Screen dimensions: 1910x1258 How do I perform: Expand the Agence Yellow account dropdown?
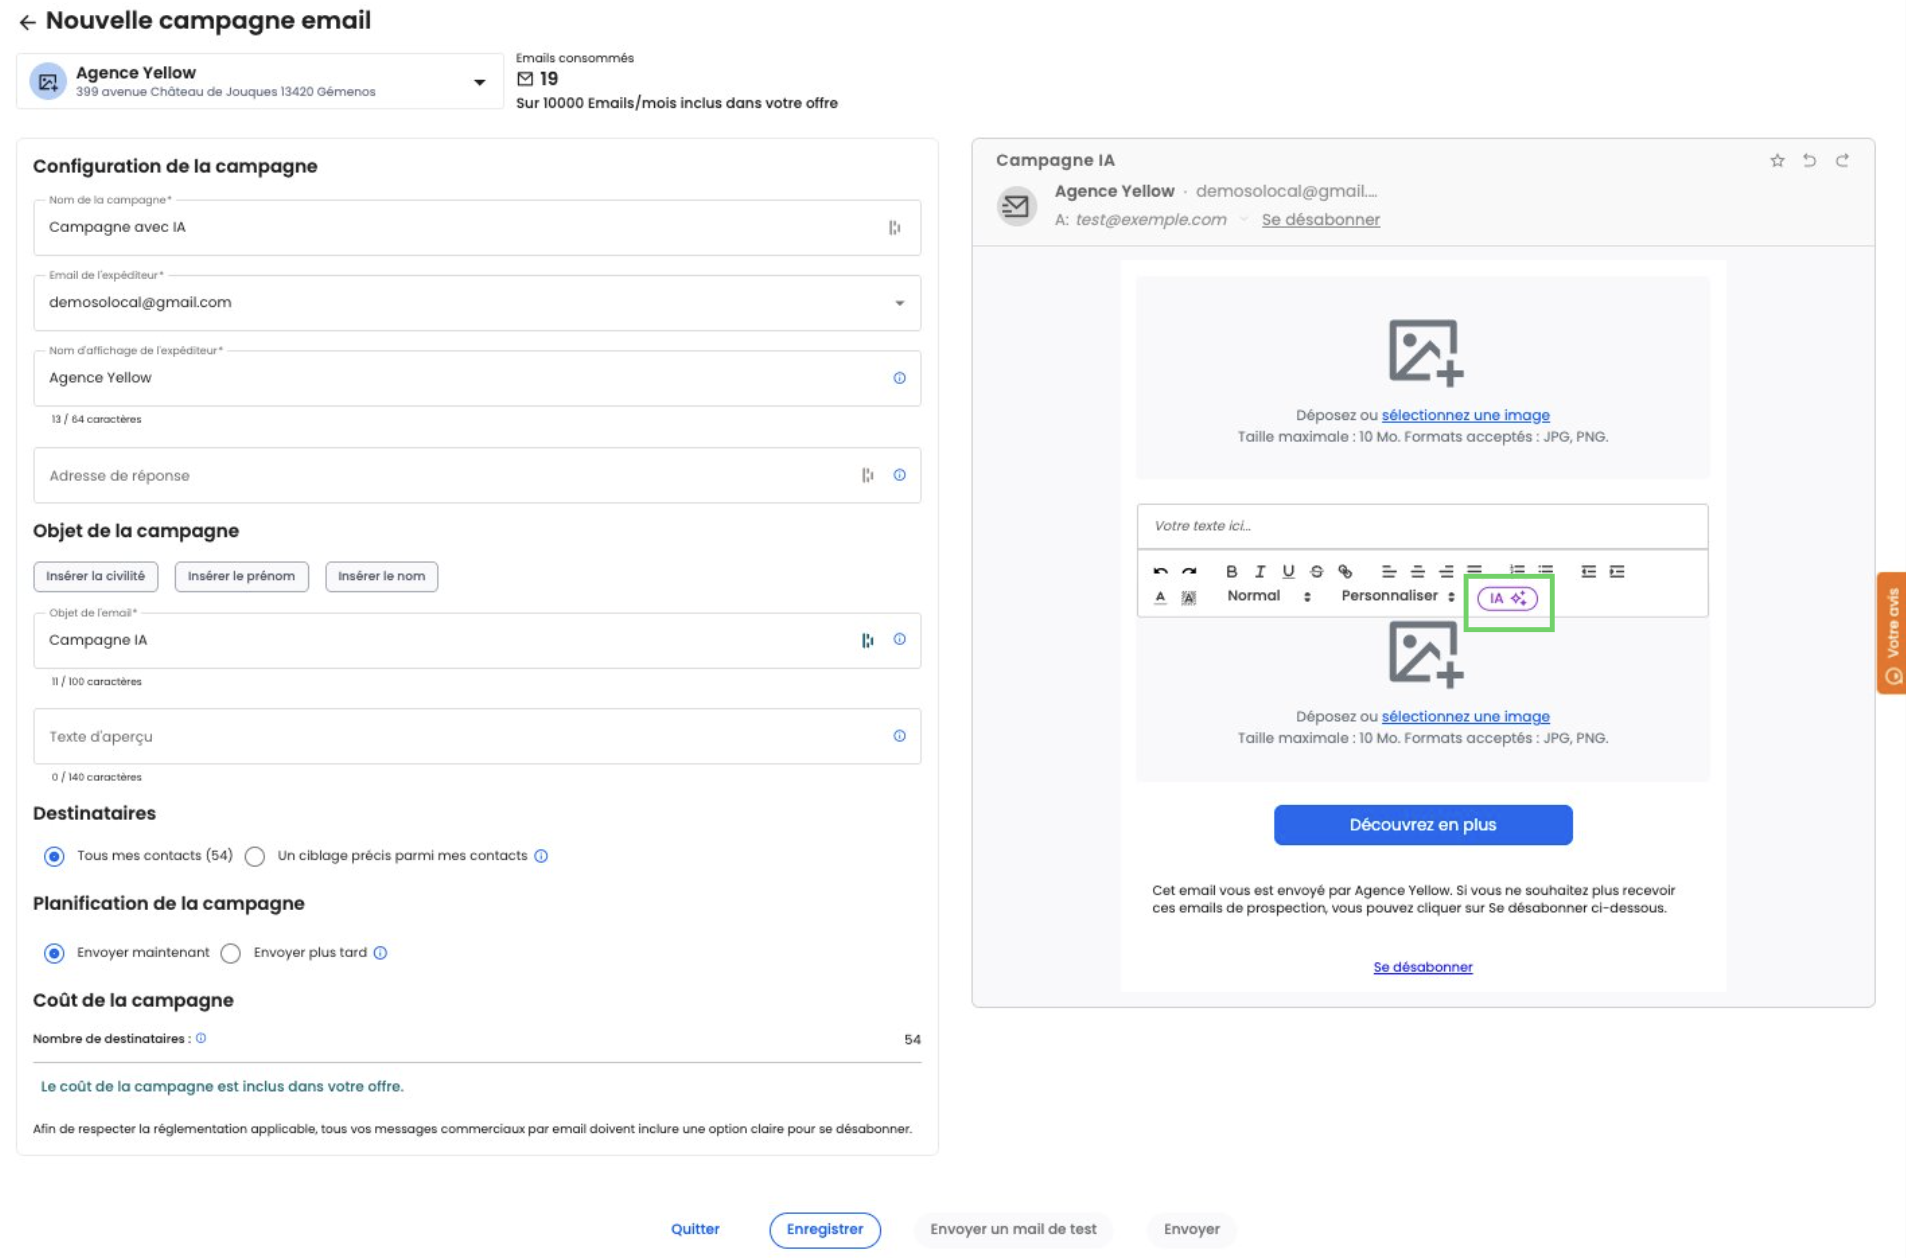(x=480, y=83)
